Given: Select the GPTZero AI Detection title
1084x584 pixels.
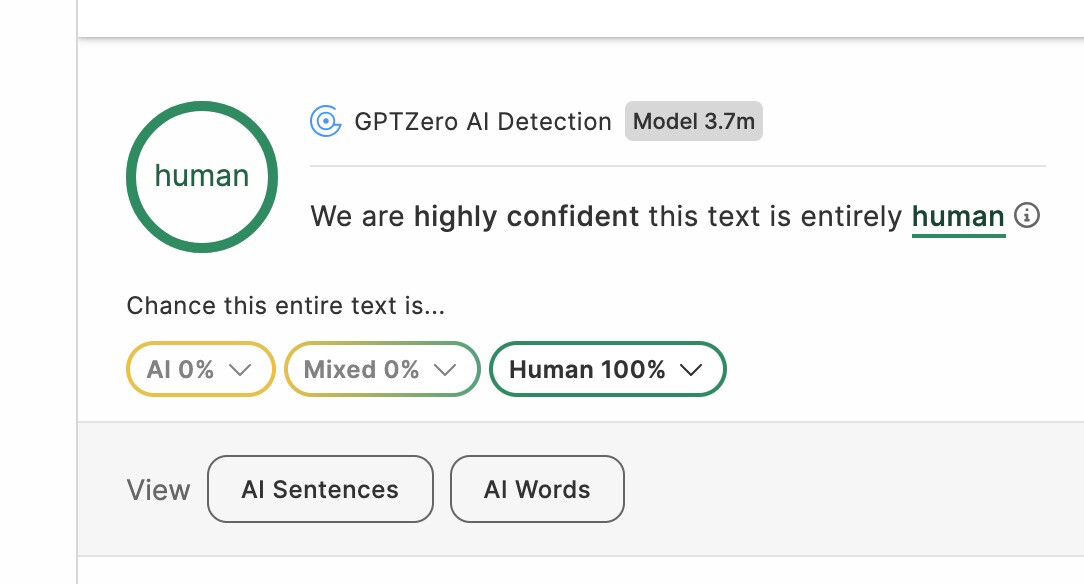Looking at the screenshot, I should pyautogui.click(x=483, y=122).
